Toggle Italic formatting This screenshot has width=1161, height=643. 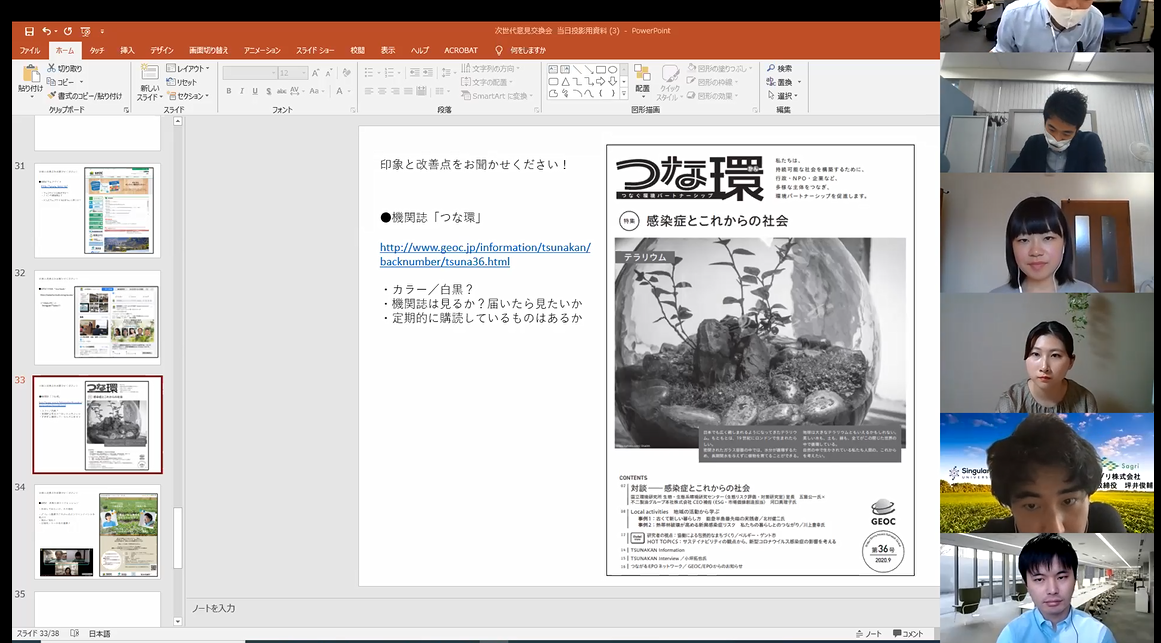coord(241,91)
